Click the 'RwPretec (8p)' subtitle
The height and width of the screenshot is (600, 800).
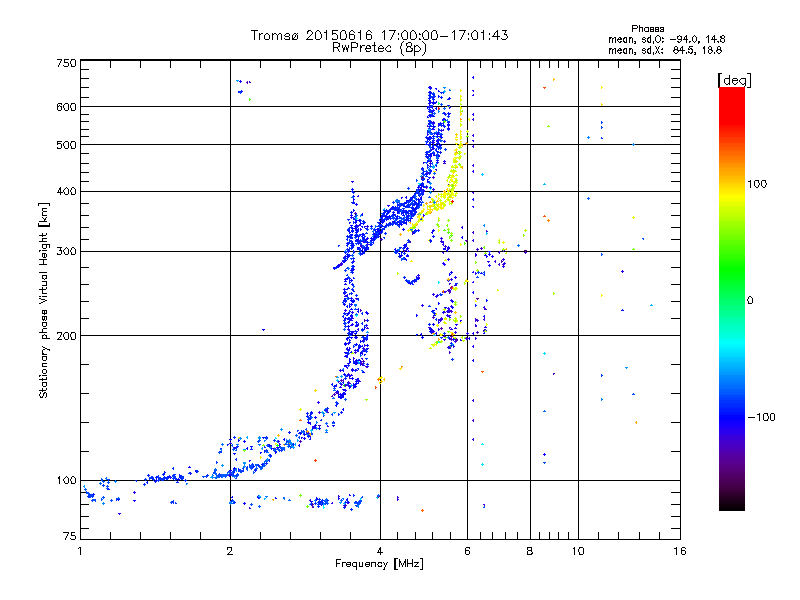click(379, 48)
